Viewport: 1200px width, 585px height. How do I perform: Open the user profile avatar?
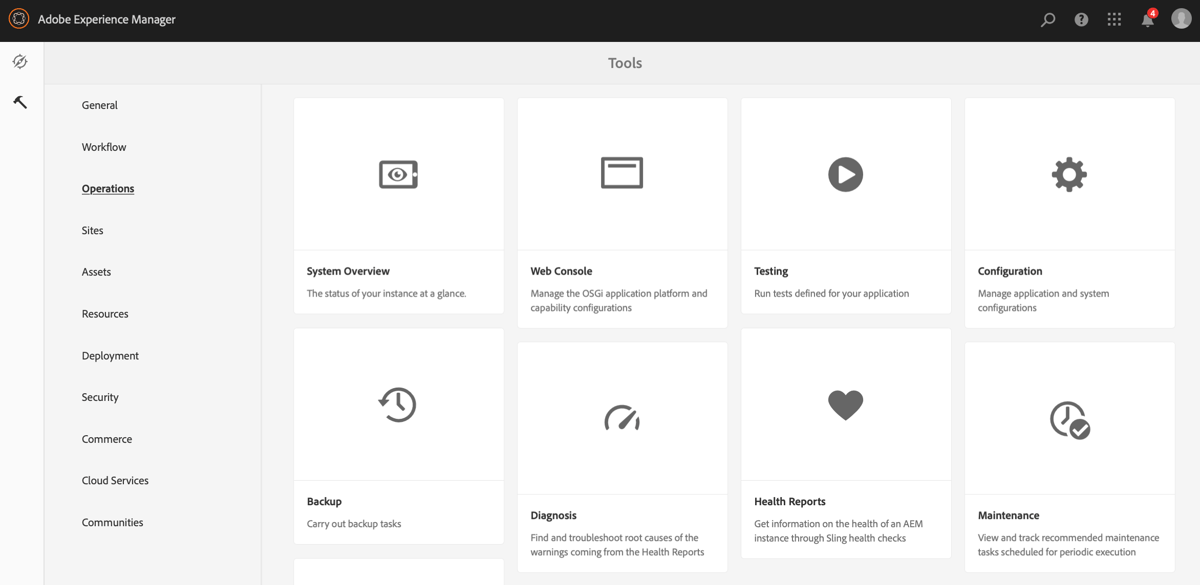point(1180,19)
